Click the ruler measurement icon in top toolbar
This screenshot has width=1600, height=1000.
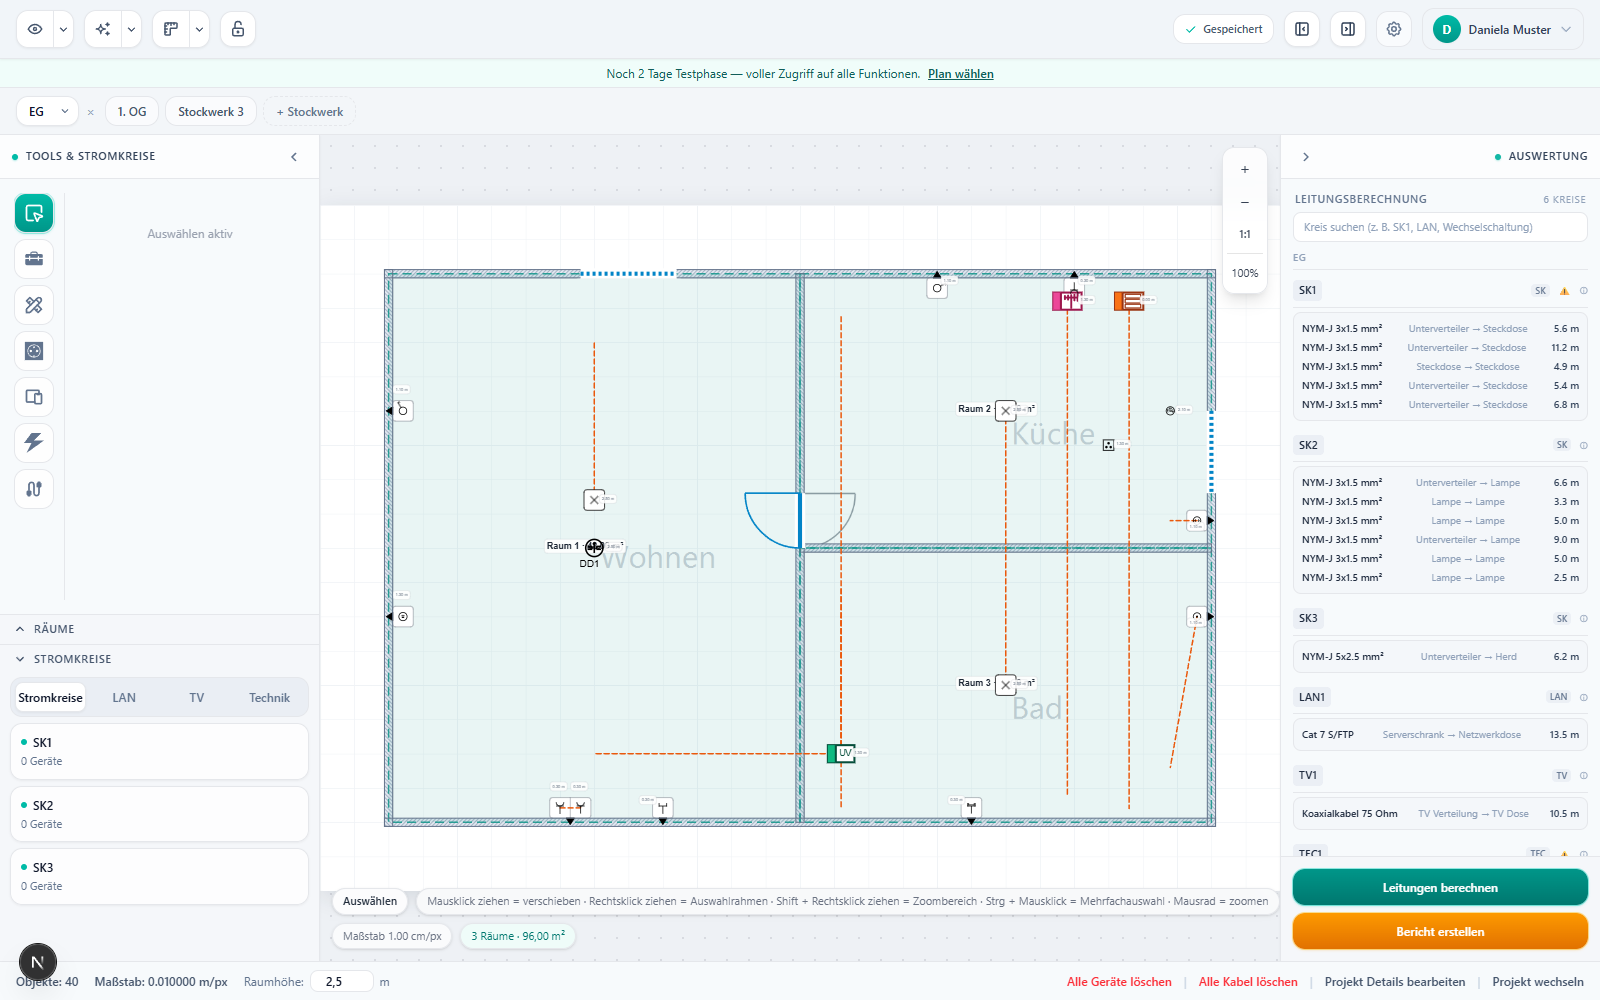tap(171, 29)
